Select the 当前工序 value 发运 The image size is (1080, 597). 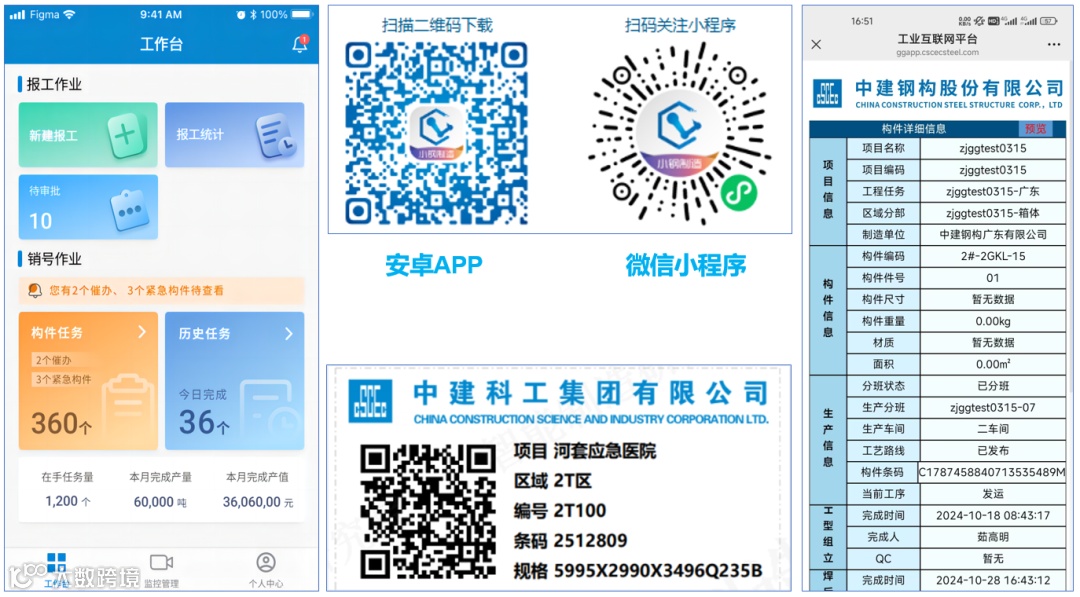(993, 494)
